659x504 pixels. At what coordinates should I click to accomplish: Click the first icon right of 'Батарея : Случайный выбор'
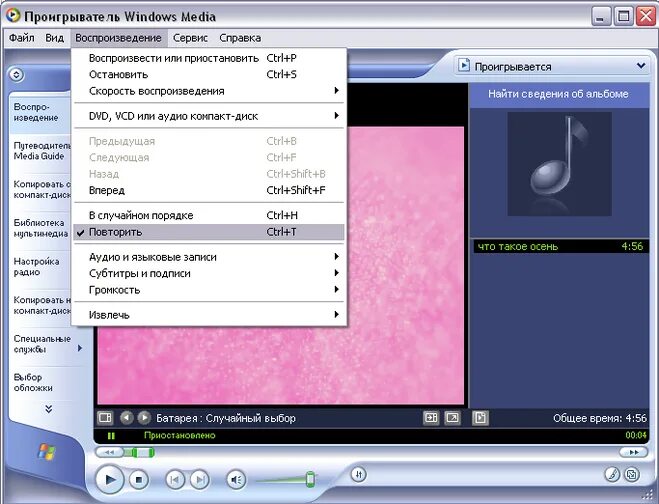point(431,418)
